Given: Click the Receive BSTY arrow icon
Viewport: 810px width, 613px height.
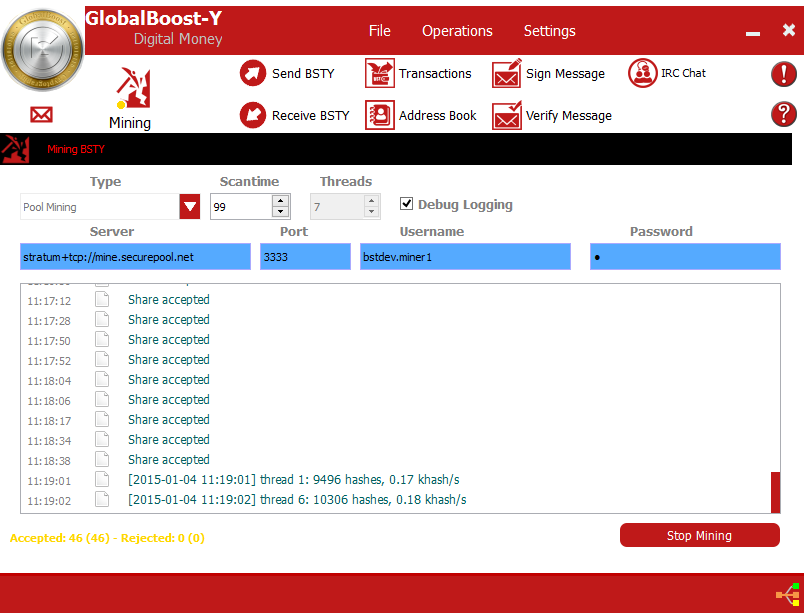Looking at the screenshot, I should click(x=253, y=115).
